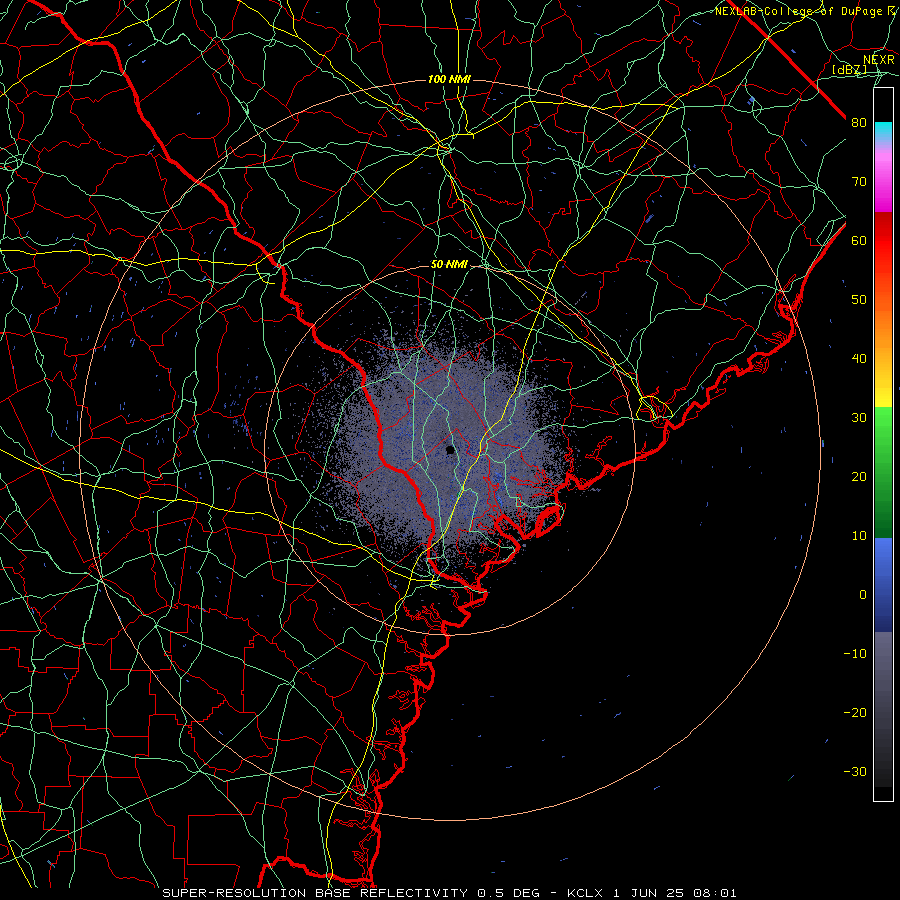Click the [dBZ] units label
Screen dimensions: 900x900
pos(849,70)
